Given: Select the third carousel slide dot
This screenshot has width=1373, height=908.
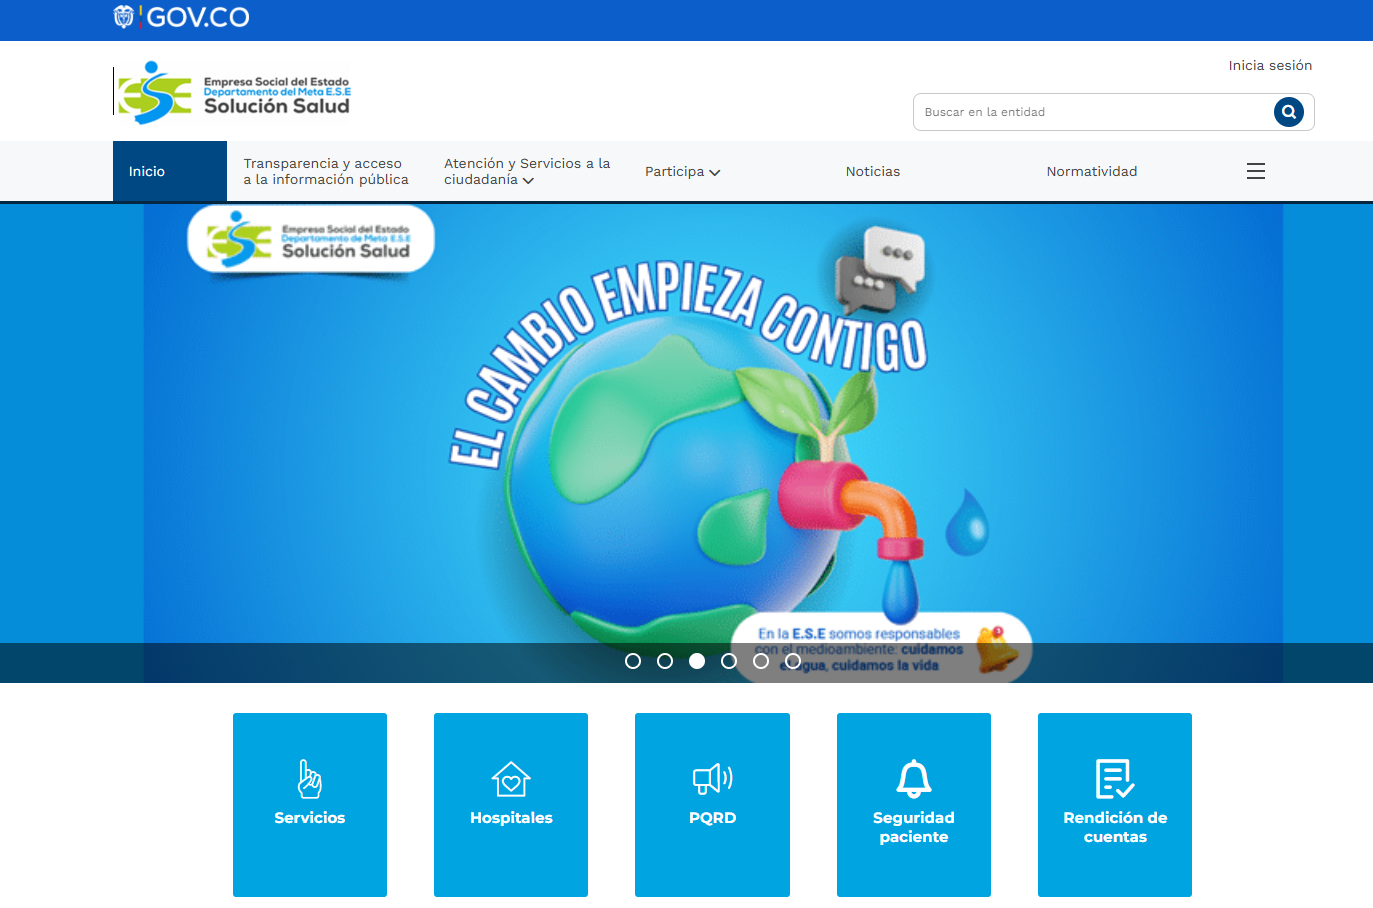Looking at the screenshot, I should click(x=697, y=661).
